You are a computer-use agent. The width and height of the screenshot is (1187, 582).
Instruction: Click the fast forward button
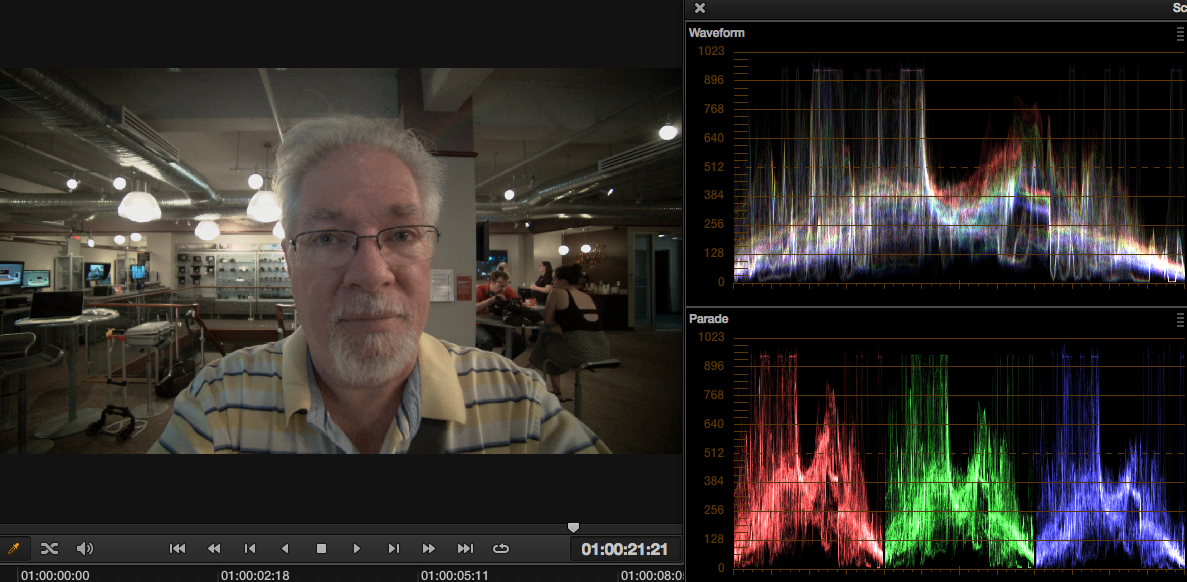(428, 549)
